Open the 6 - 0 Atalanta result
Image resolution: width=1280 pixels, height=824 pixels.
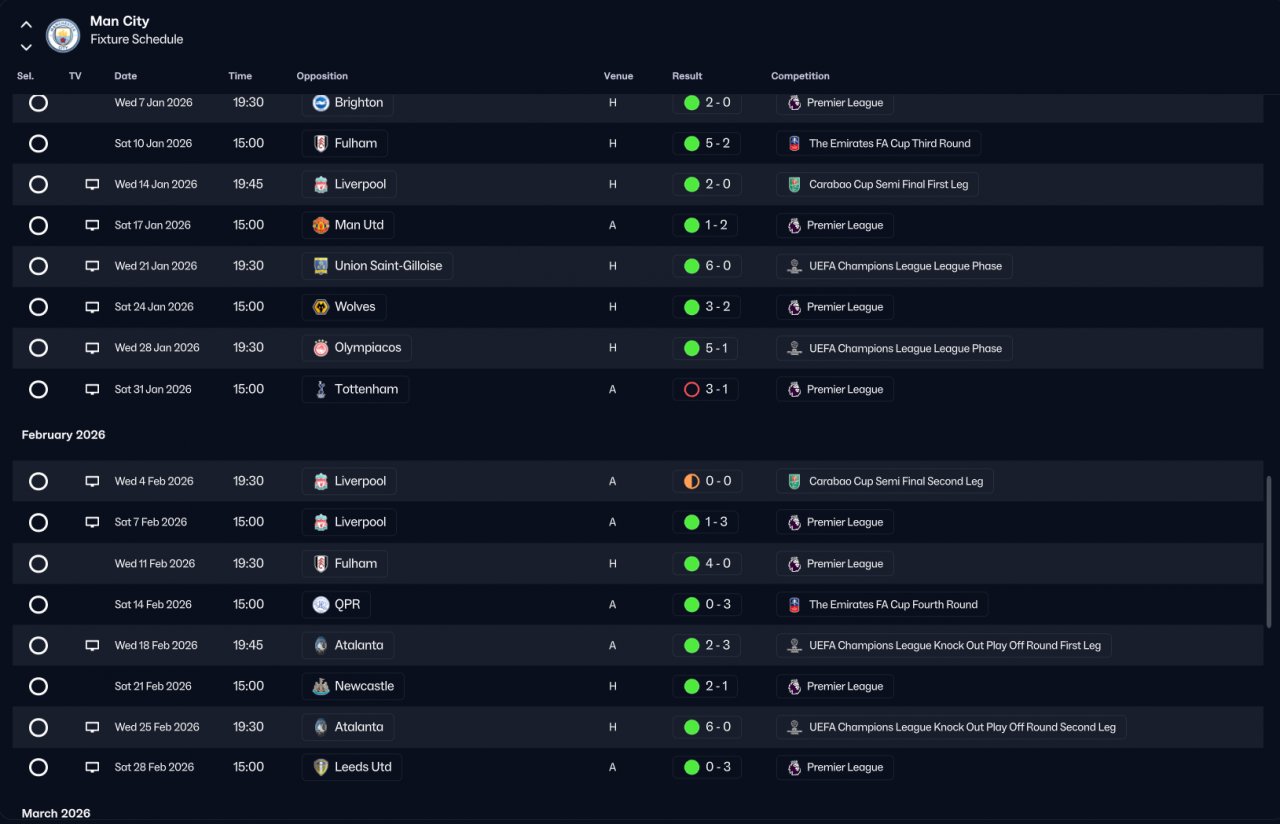(706, 727)
